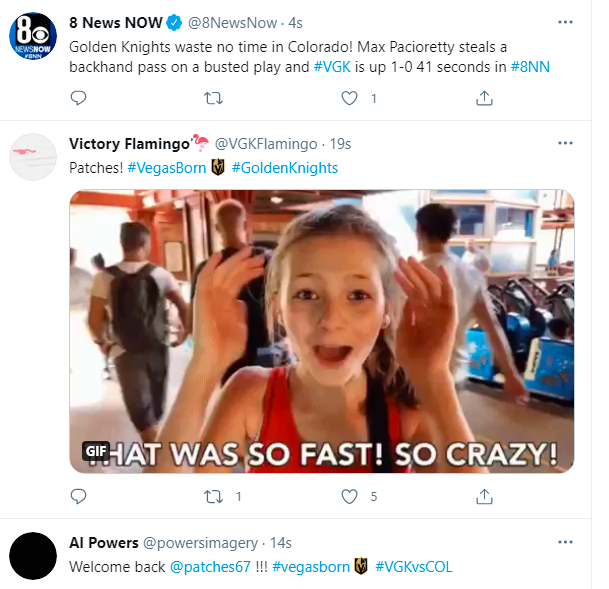Retweet the 8 News NOW tweet

point(213,98)
